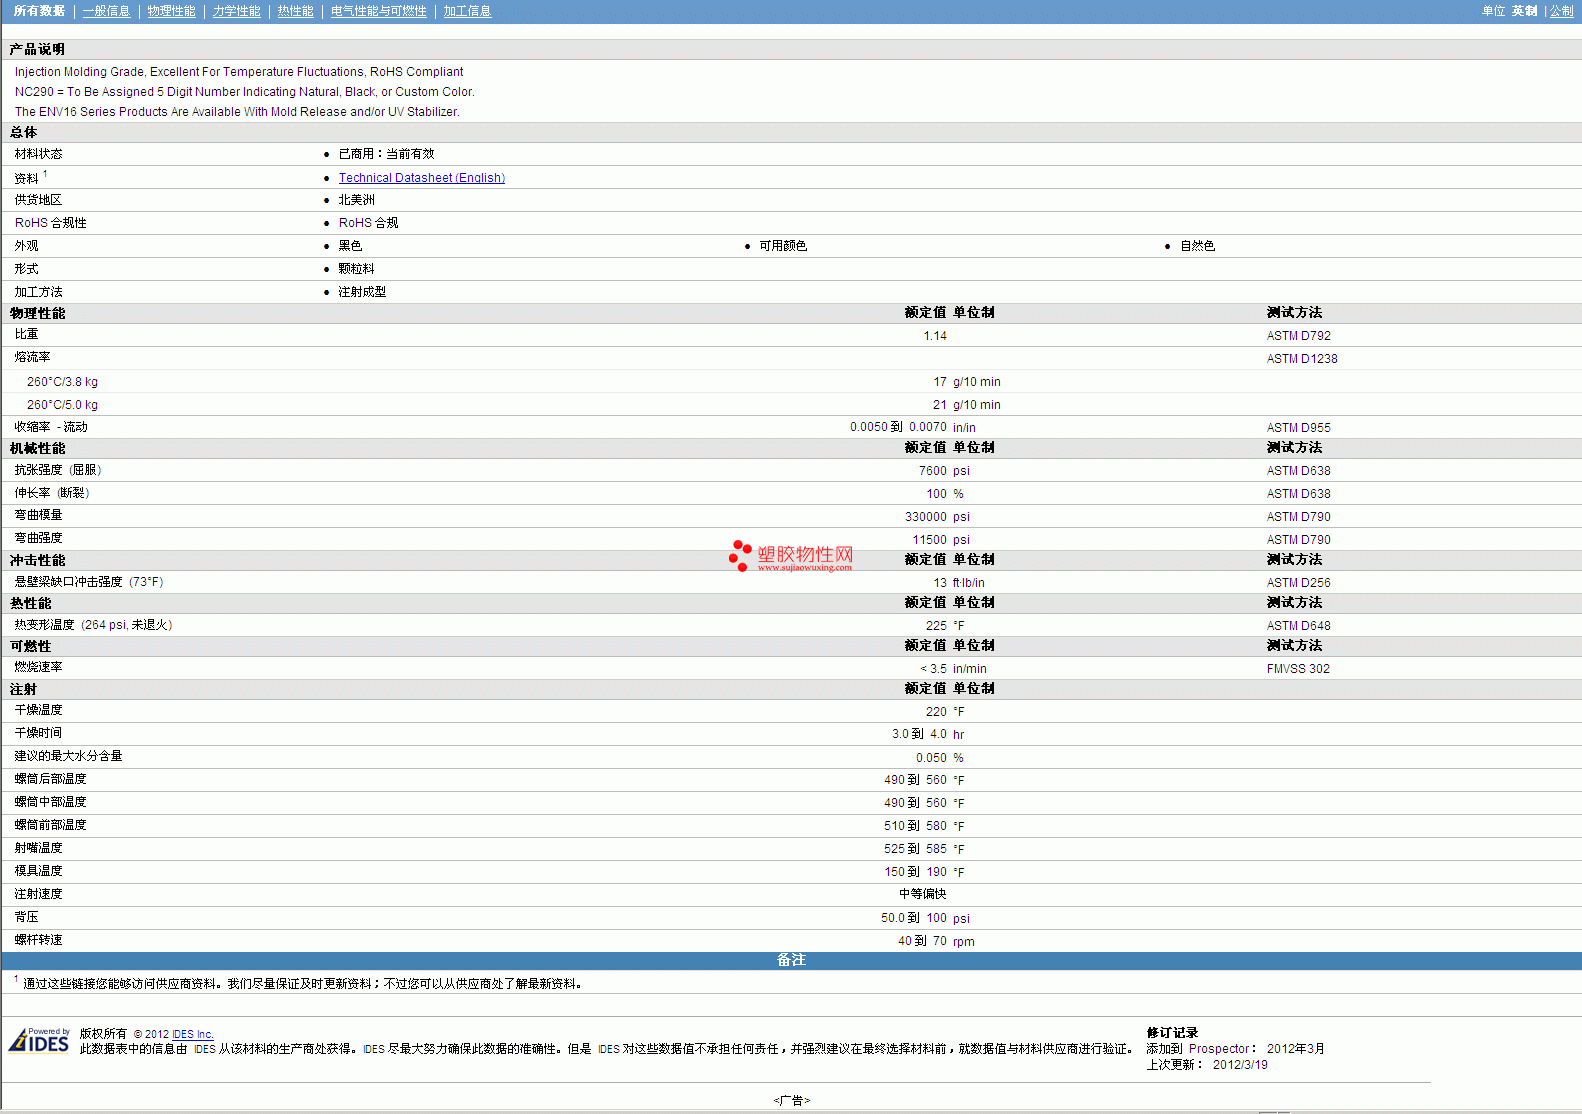Select ASTM D1238 test method text

(x=1301, y=359)
